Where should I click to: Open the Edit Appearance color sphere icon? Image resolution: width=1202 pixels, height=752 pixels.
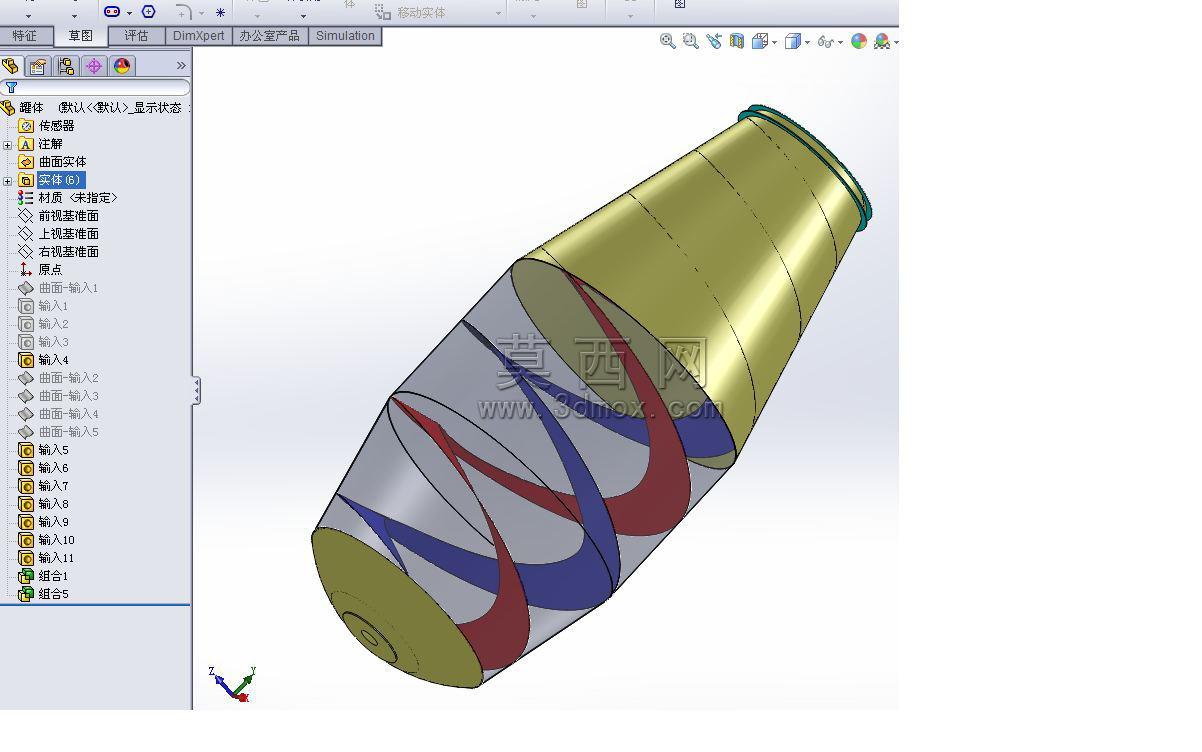tap(859, 41)
